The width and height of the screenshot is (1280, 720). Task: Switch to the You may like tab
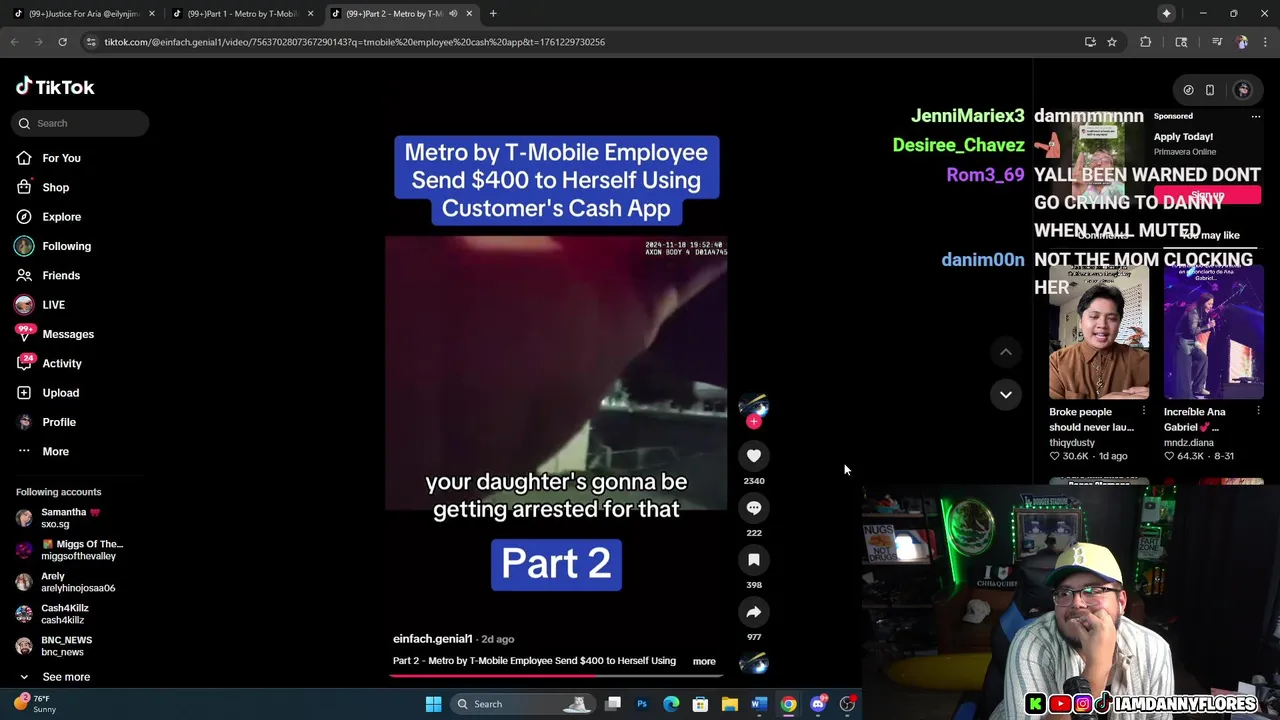coord(1210,236)
